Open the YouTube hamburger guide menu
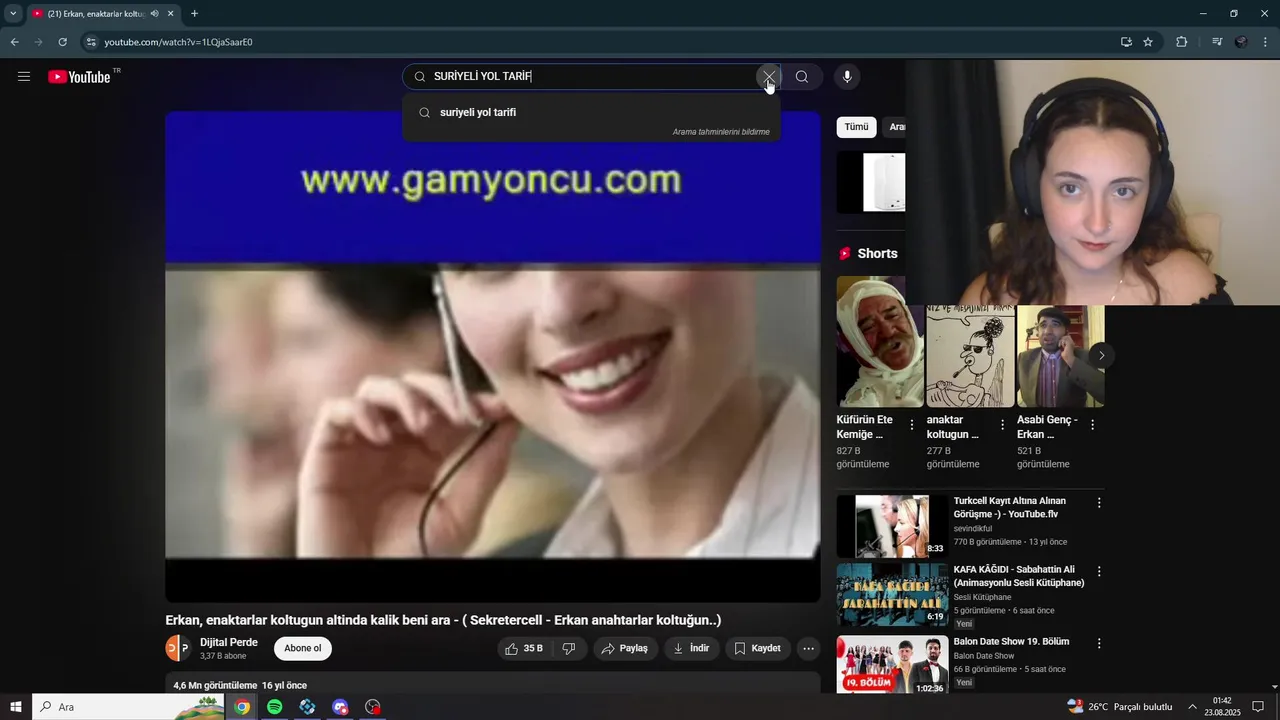Image resolution: width=1280 pixels, height=720 pixels. click(x=24, y=77)
